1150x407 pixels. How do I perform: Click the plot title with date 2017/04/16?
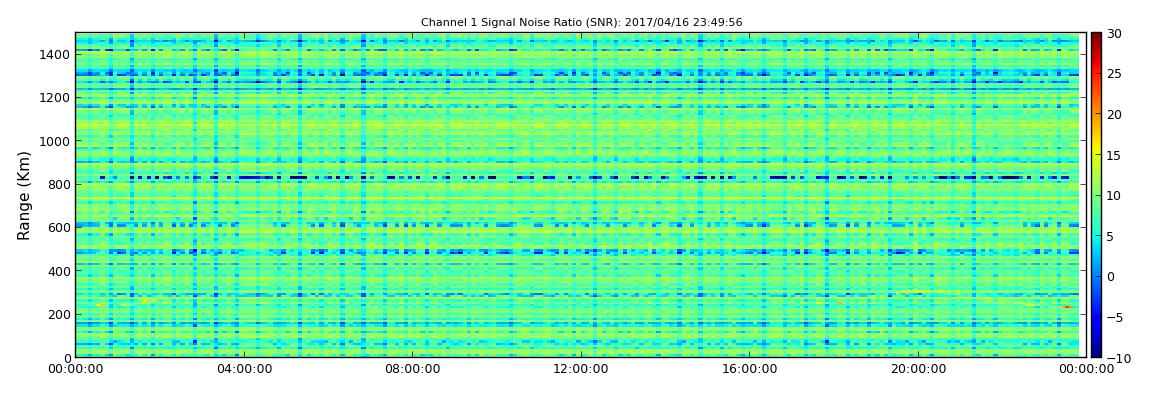coord(581,23)
